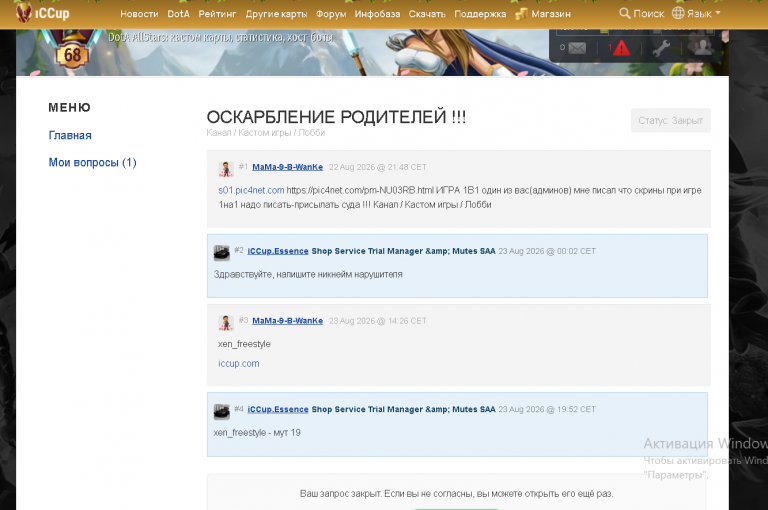Open MaMa-9-B-WanKe profile link in post #1
Viewport: 768px width, 510px height.
(288, 167)
